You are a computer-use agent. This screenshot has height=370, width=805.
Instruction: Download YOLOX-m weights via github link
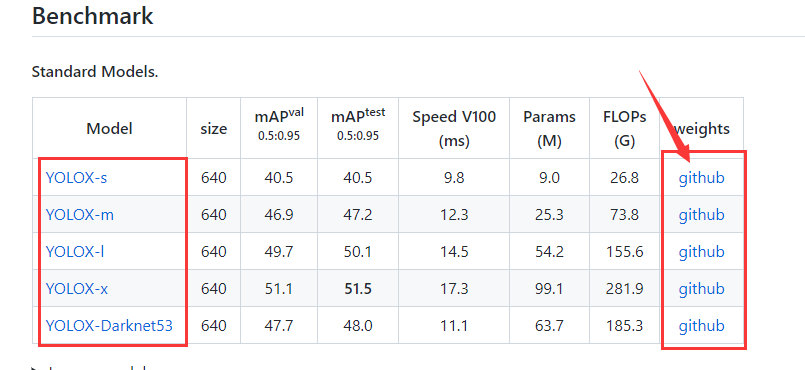click(x=701, y=215)
